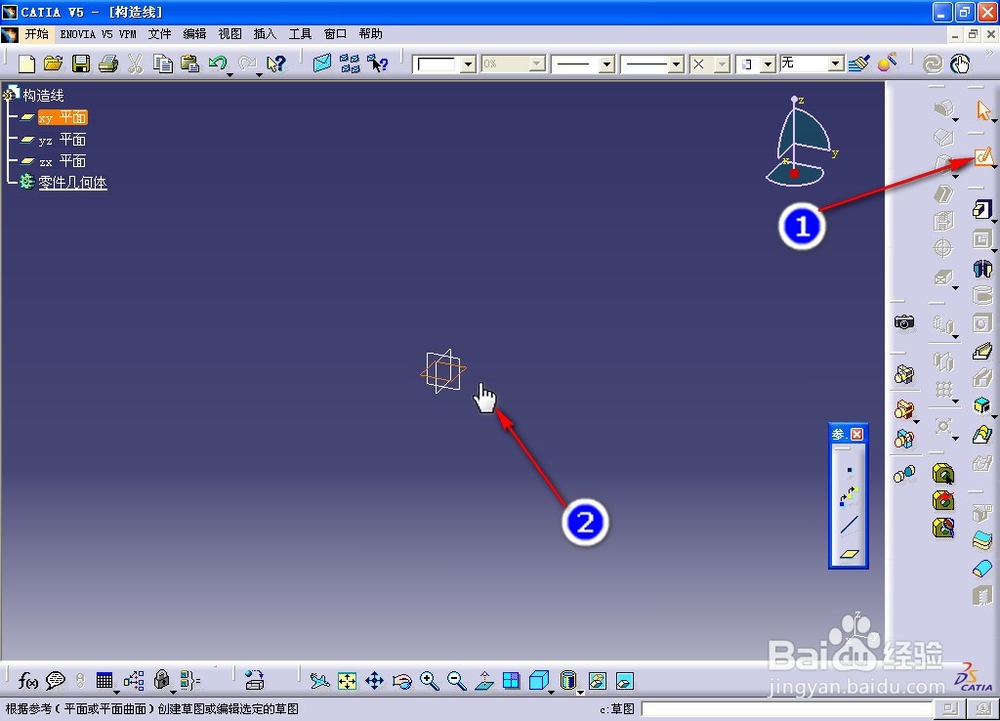Select the Pad feature tool
The width and height of the screenshot is (1000, 721).
(x=982, y=208)
